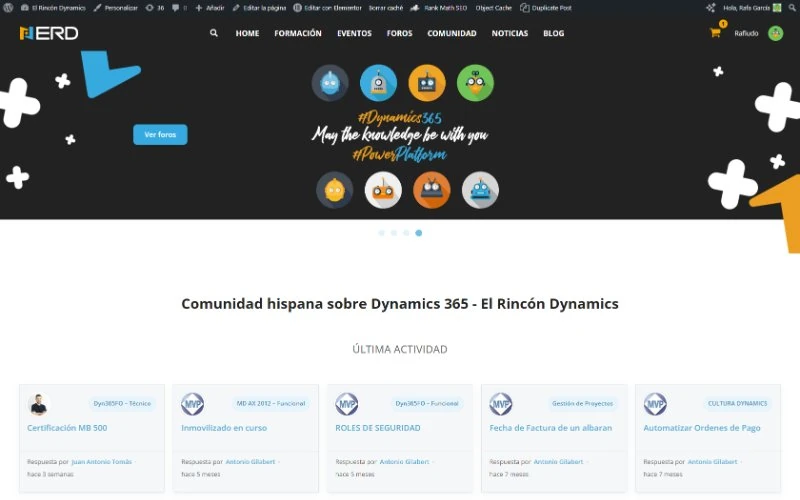Screen dimensions: 800x500
Task: Open COMUNIDAD menu
Action: (x=452, y=33)
